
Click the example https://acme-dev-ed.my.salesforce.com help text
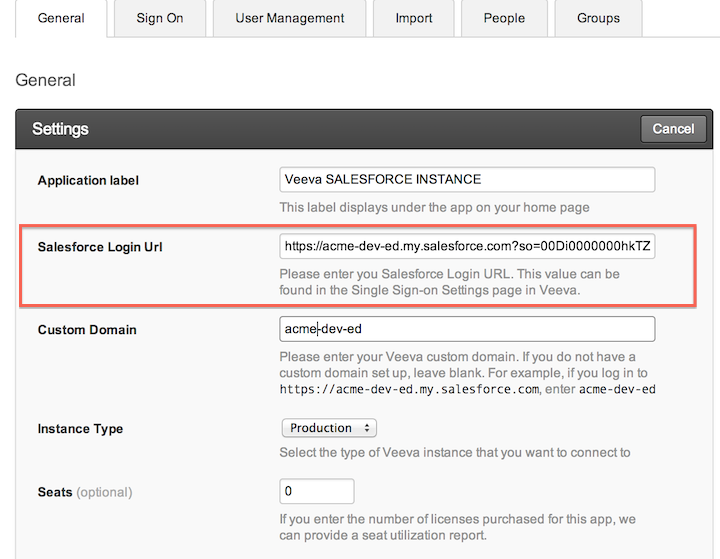410,389
